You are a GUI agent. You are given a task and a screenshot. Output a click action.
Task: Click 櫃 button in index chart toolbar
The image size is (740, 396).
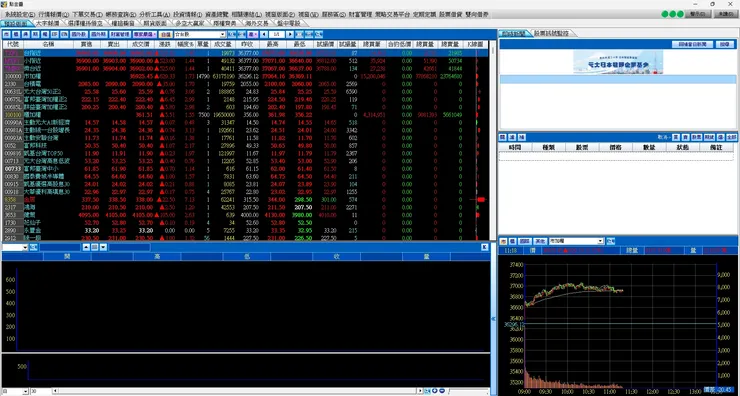tap(512, 241)
